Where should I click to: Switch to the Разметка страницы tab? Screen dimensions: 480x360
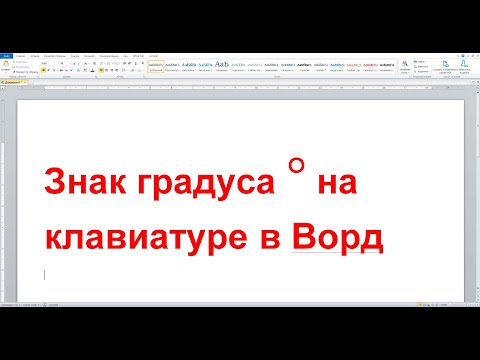pos(55,56)
